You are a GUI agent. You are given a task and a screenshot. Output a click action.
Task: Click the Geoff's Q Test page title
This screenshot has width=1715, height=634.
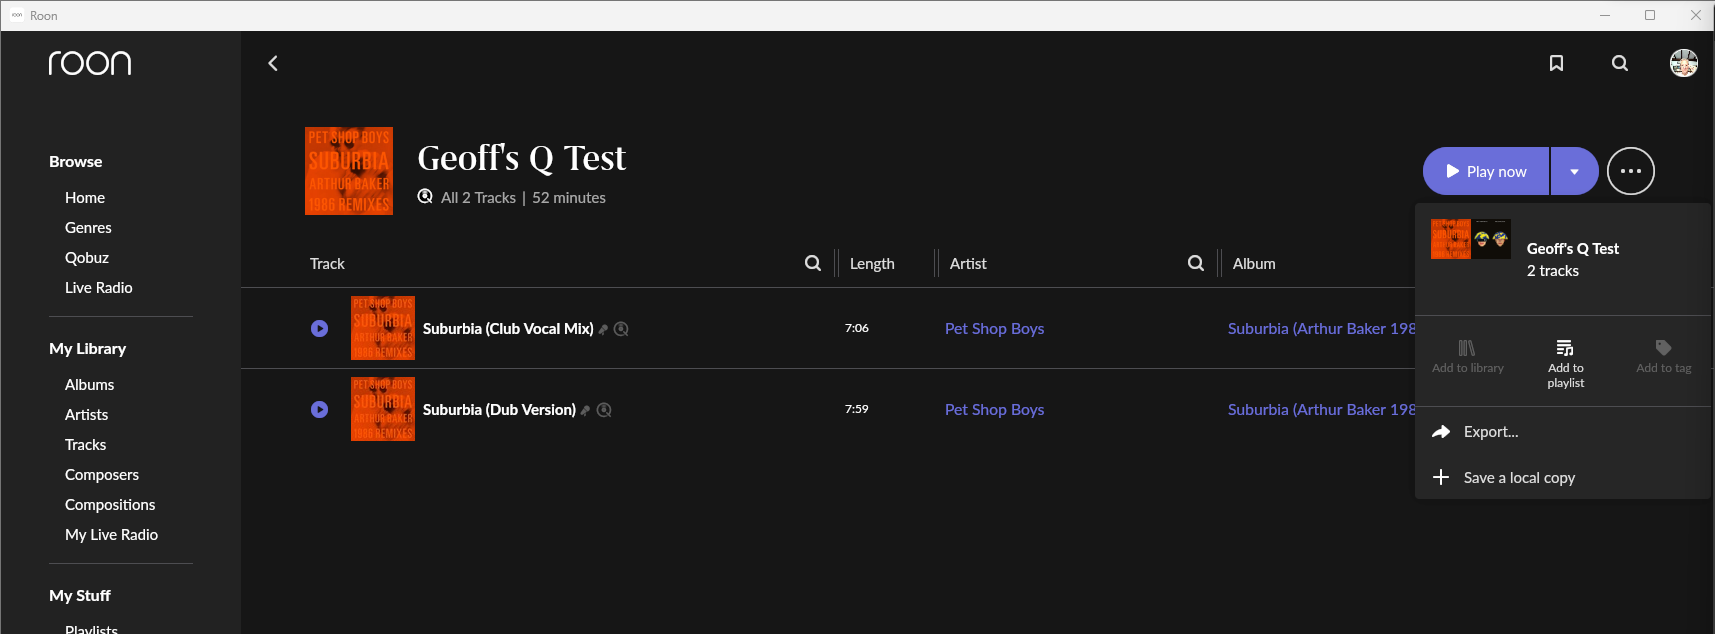pyautogui.click(x=521, y=158)
